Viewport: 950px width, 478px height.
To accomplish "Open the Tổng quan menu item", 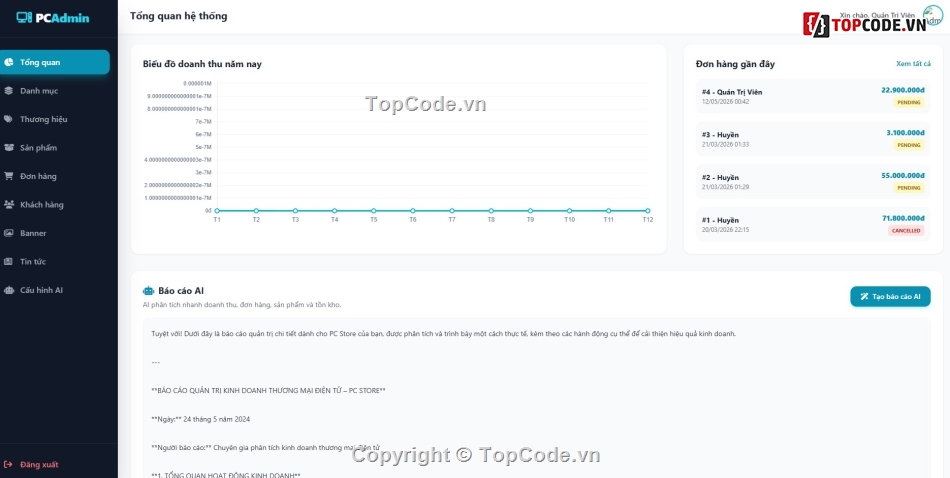I will click(55, 62).
